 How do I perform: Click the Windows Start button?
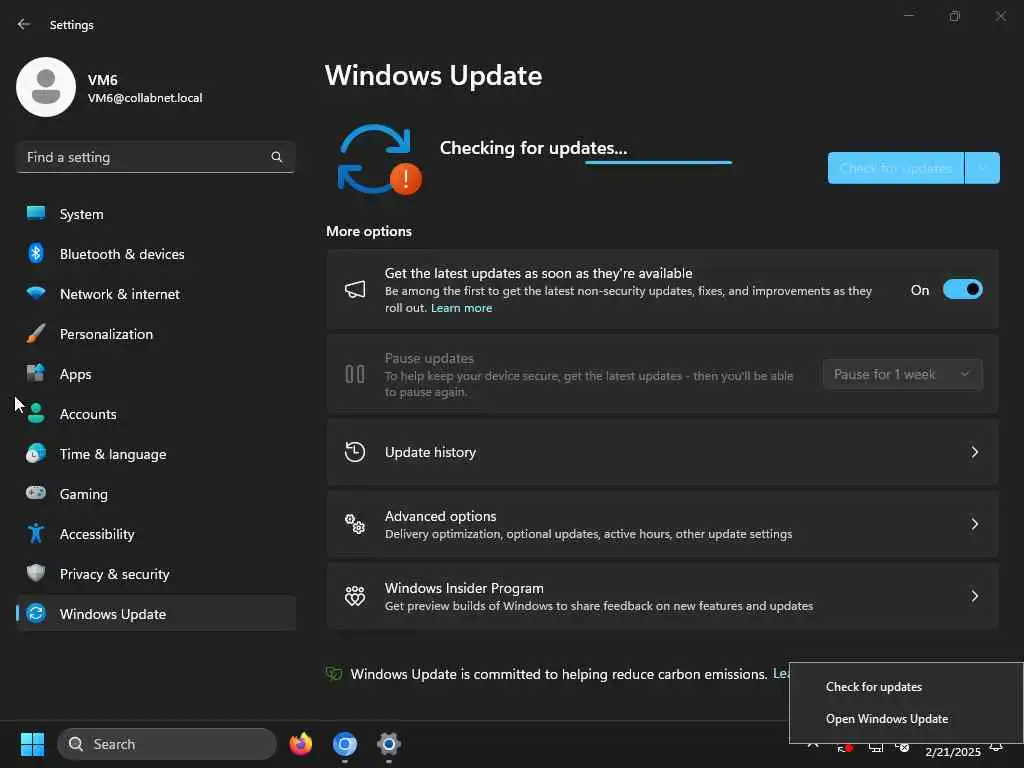pyautogui.click(x=32, y=744)
